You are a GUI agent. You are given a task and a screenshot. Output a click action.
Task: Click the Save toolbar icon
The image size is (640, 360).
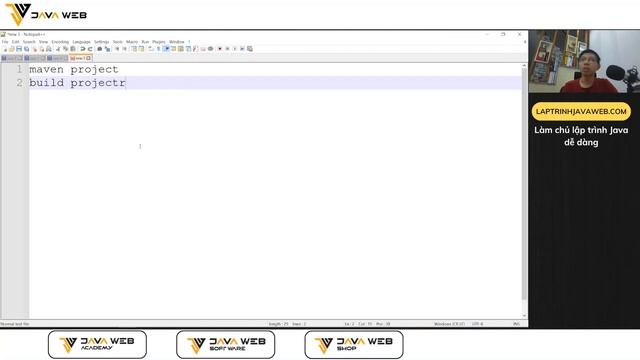[19, 49]
